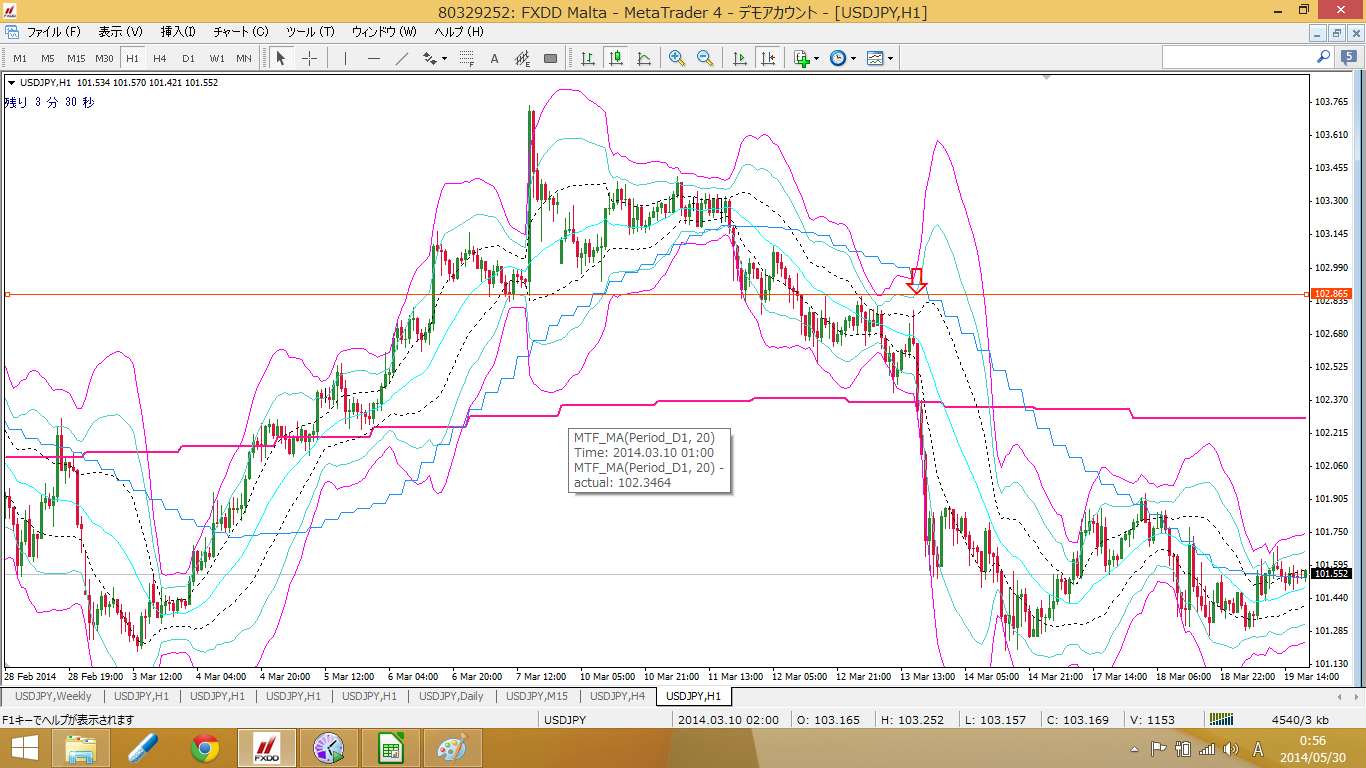Choose the horizontal line tool
Screen dimensions: 1366x768
tap(373, 58)
